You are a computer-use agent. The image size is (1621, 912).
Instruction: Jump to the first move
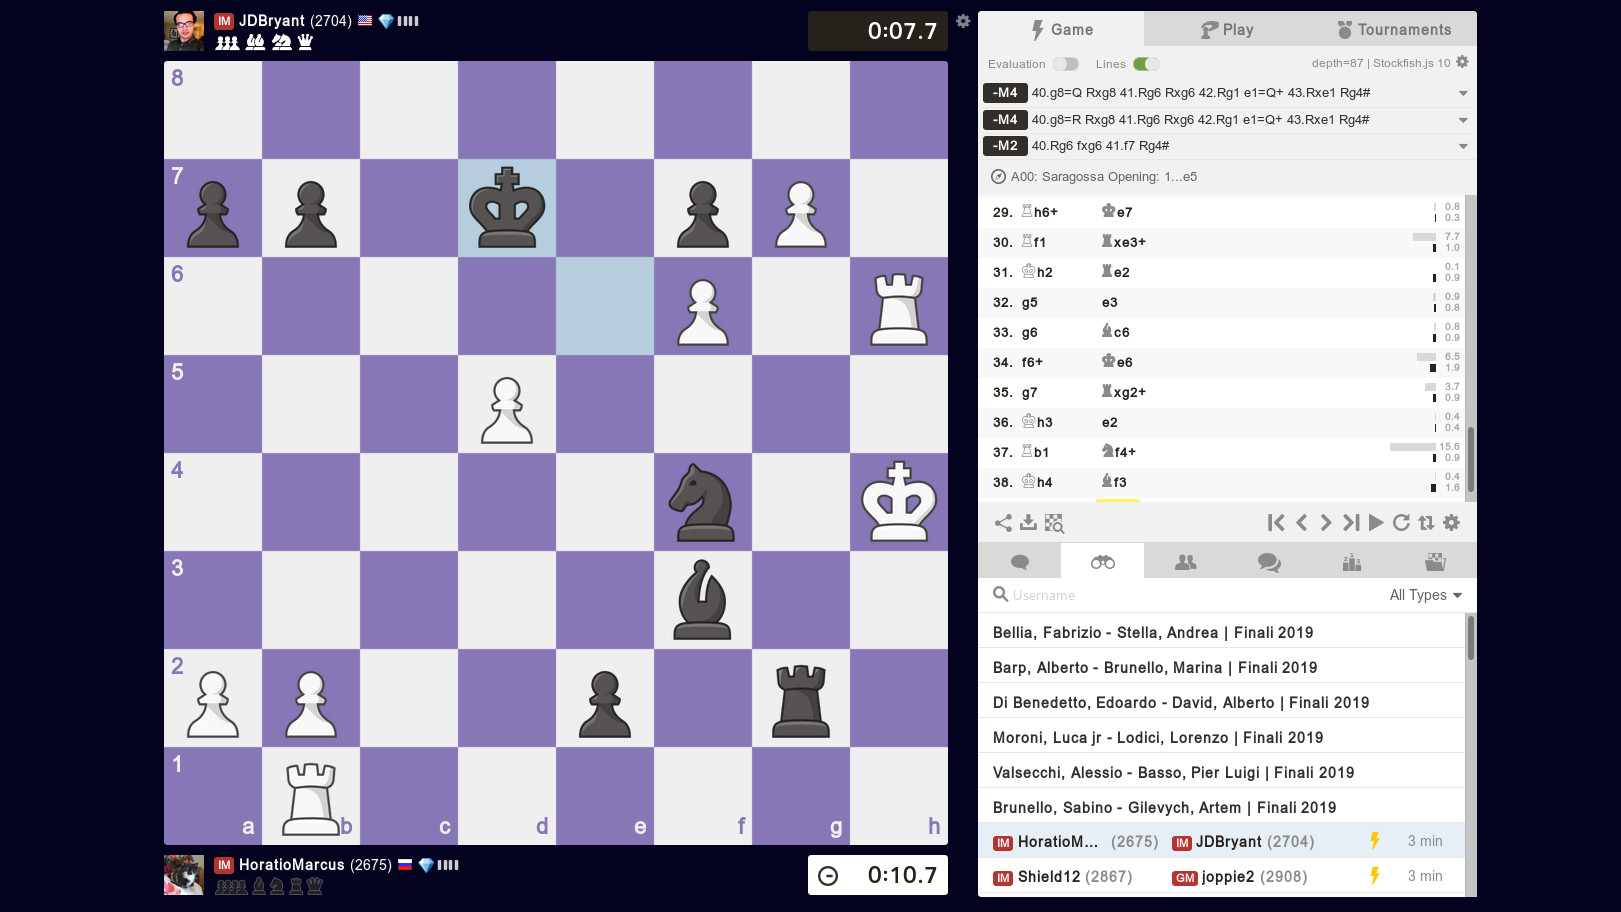coord(1276,522)
